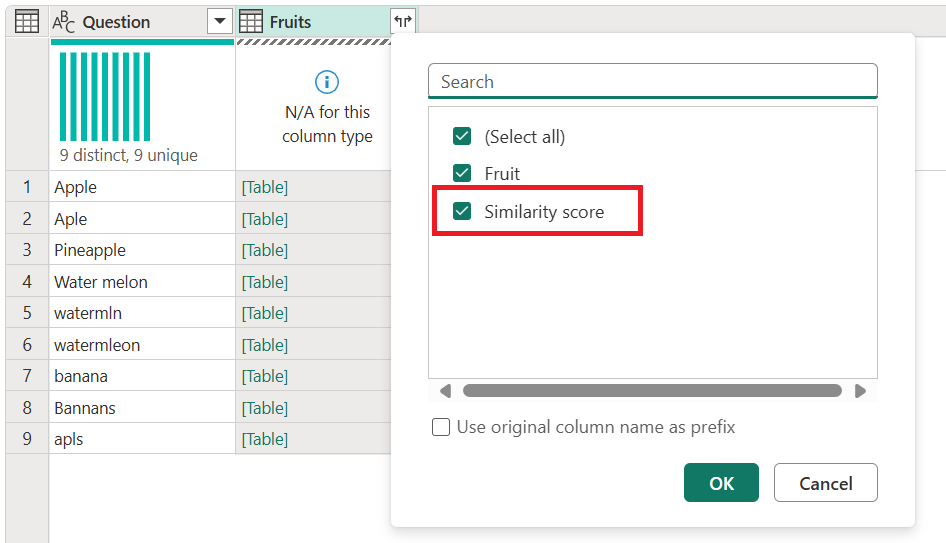Click the table corner icon at top-left
946x543 pixels.
(x=27, y=22)
